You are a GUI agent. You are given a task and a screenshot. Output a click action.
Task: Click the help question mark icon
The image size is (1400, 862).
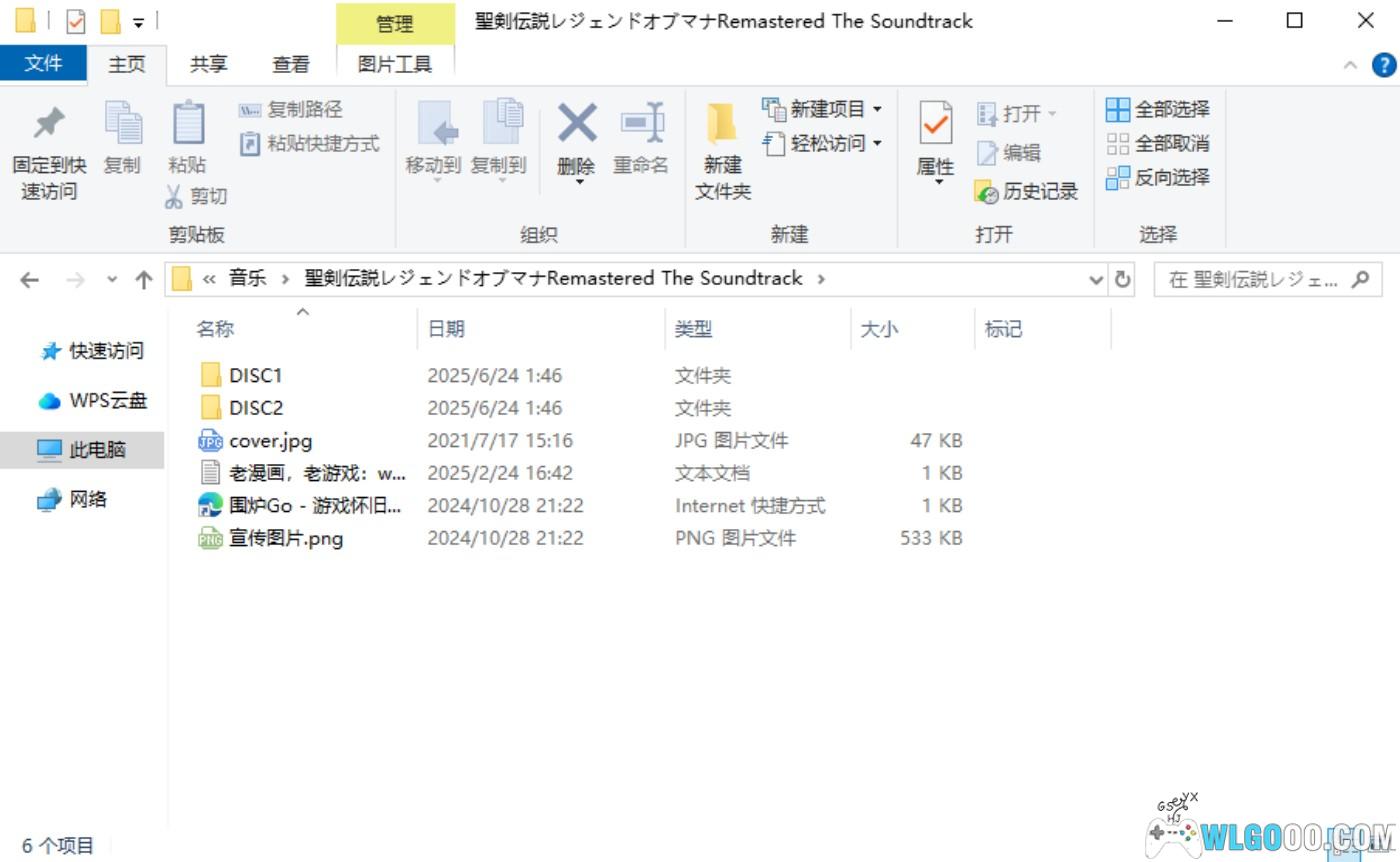(1384, 65)
